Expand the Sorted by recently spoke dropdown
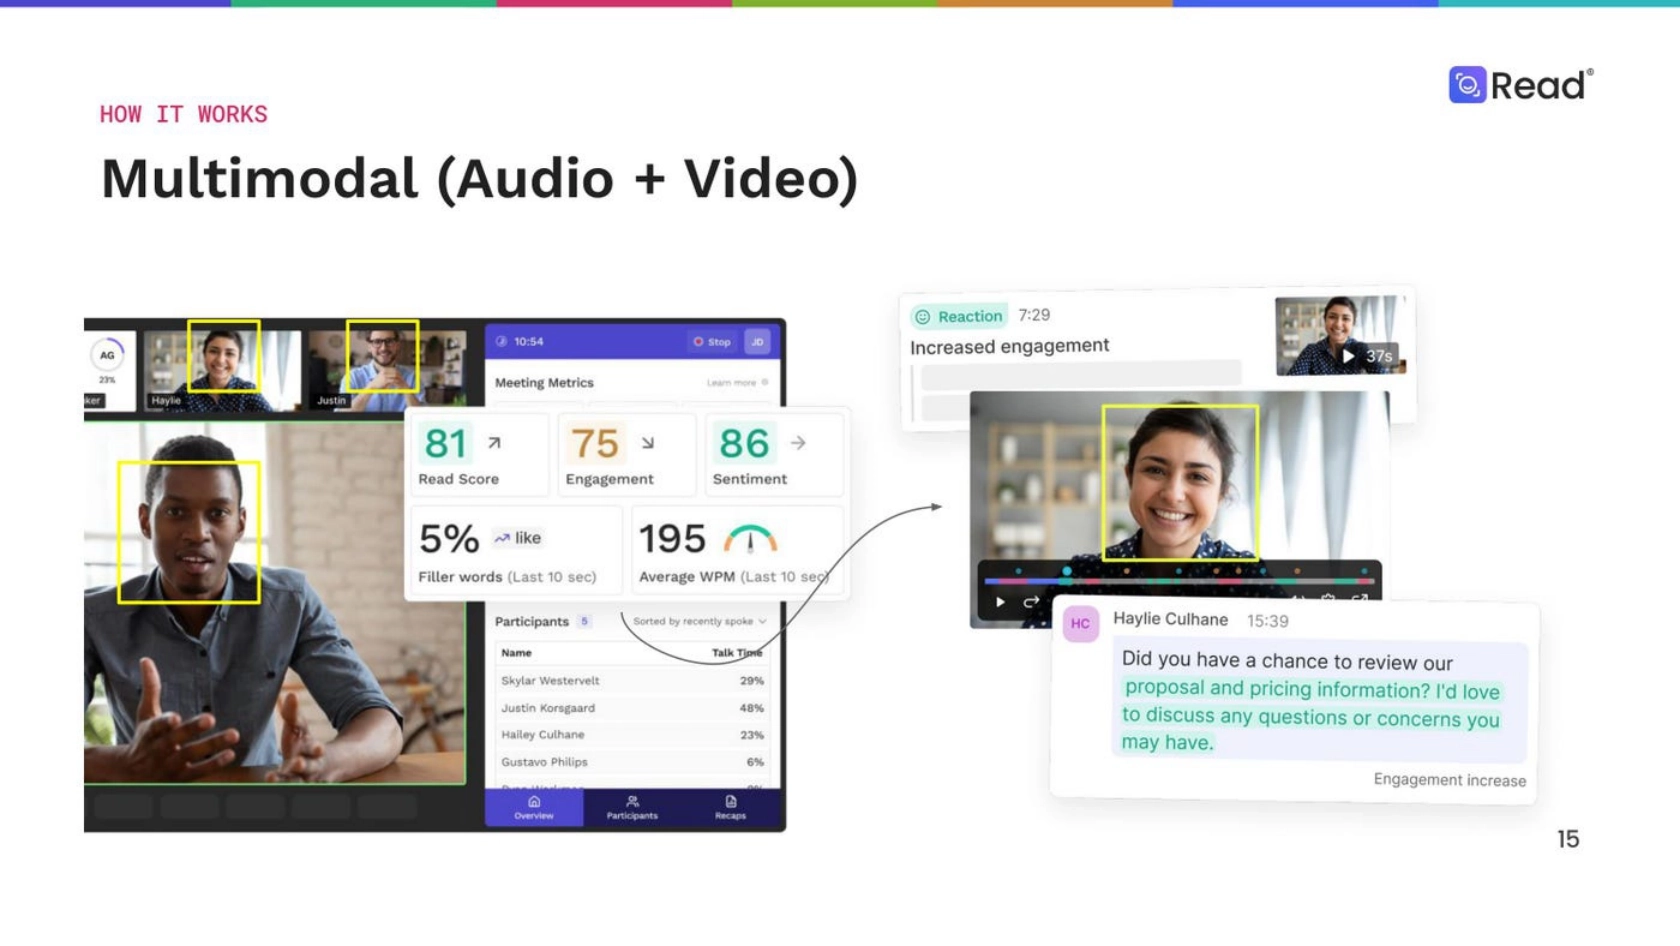Screen dimensions: 1680x946 coord(699,621)
